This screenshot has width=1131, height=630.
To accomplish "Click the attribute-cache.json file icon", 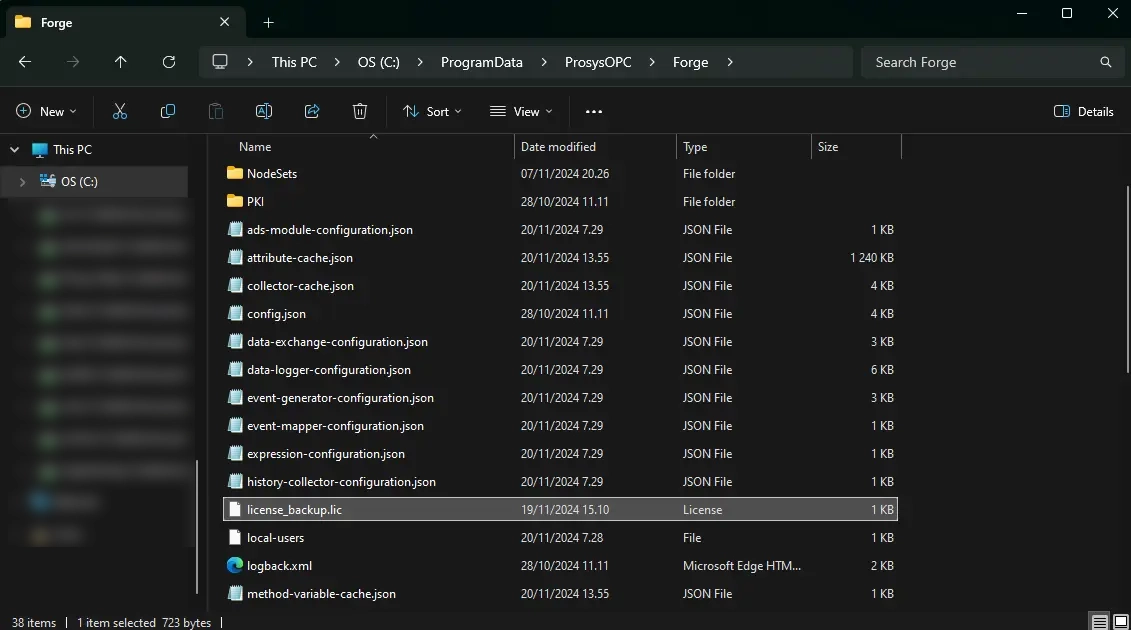I will click(234, 258).
